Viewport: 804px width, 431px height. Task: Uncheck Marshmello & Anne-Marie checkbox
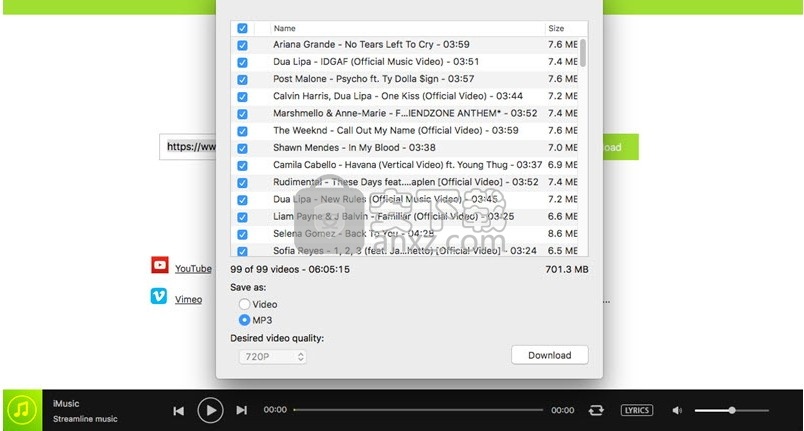tap(242, 114)
